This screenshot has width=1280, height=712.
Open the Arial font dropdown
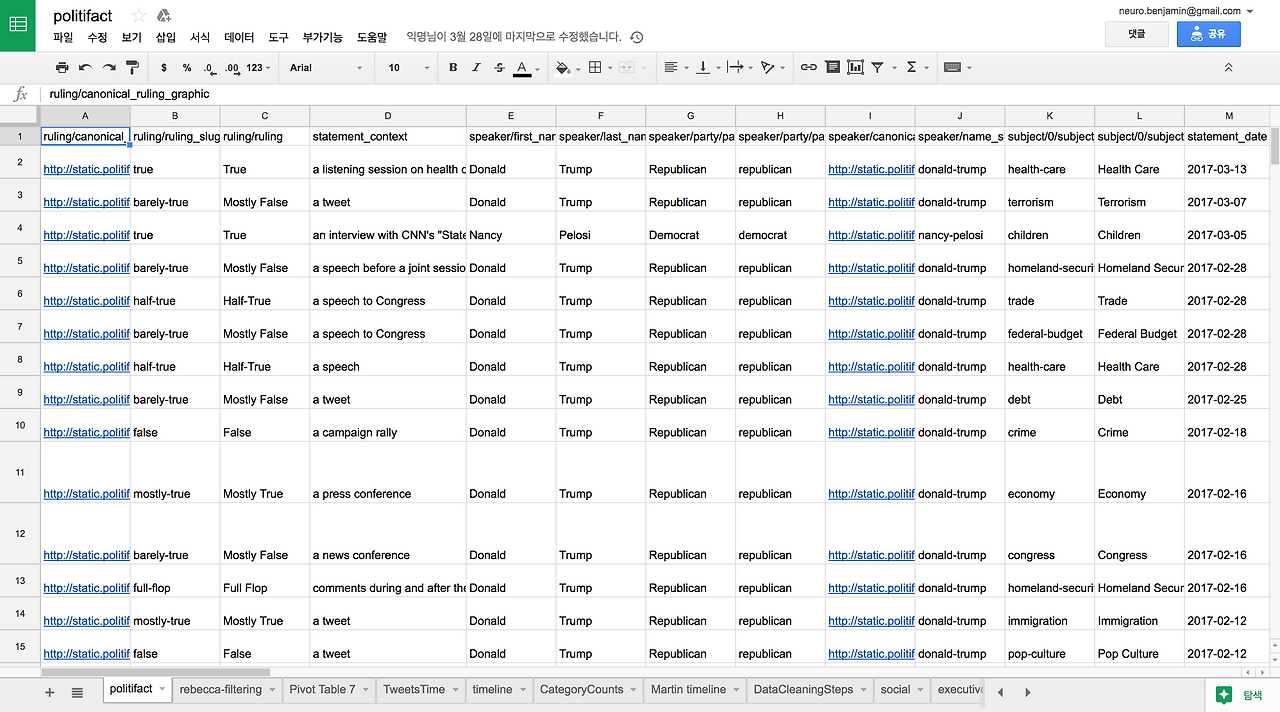tap(326, 67)
